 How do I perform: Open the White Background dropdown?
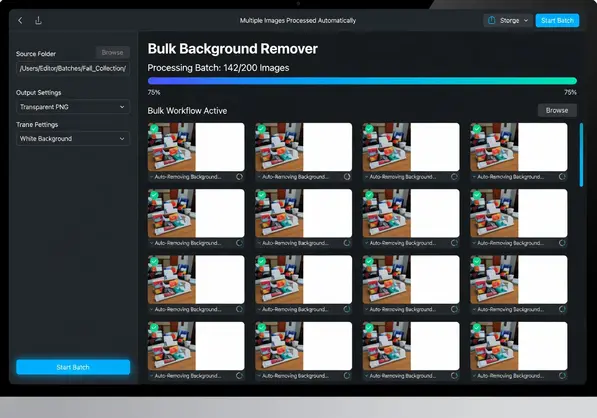click(x=73, y=139)
